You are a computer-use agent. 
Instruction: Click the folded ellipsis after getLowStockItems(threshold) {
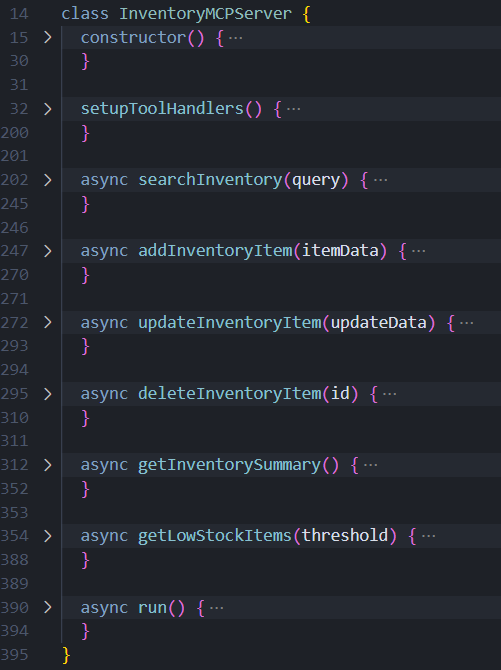tap(428, 536)
